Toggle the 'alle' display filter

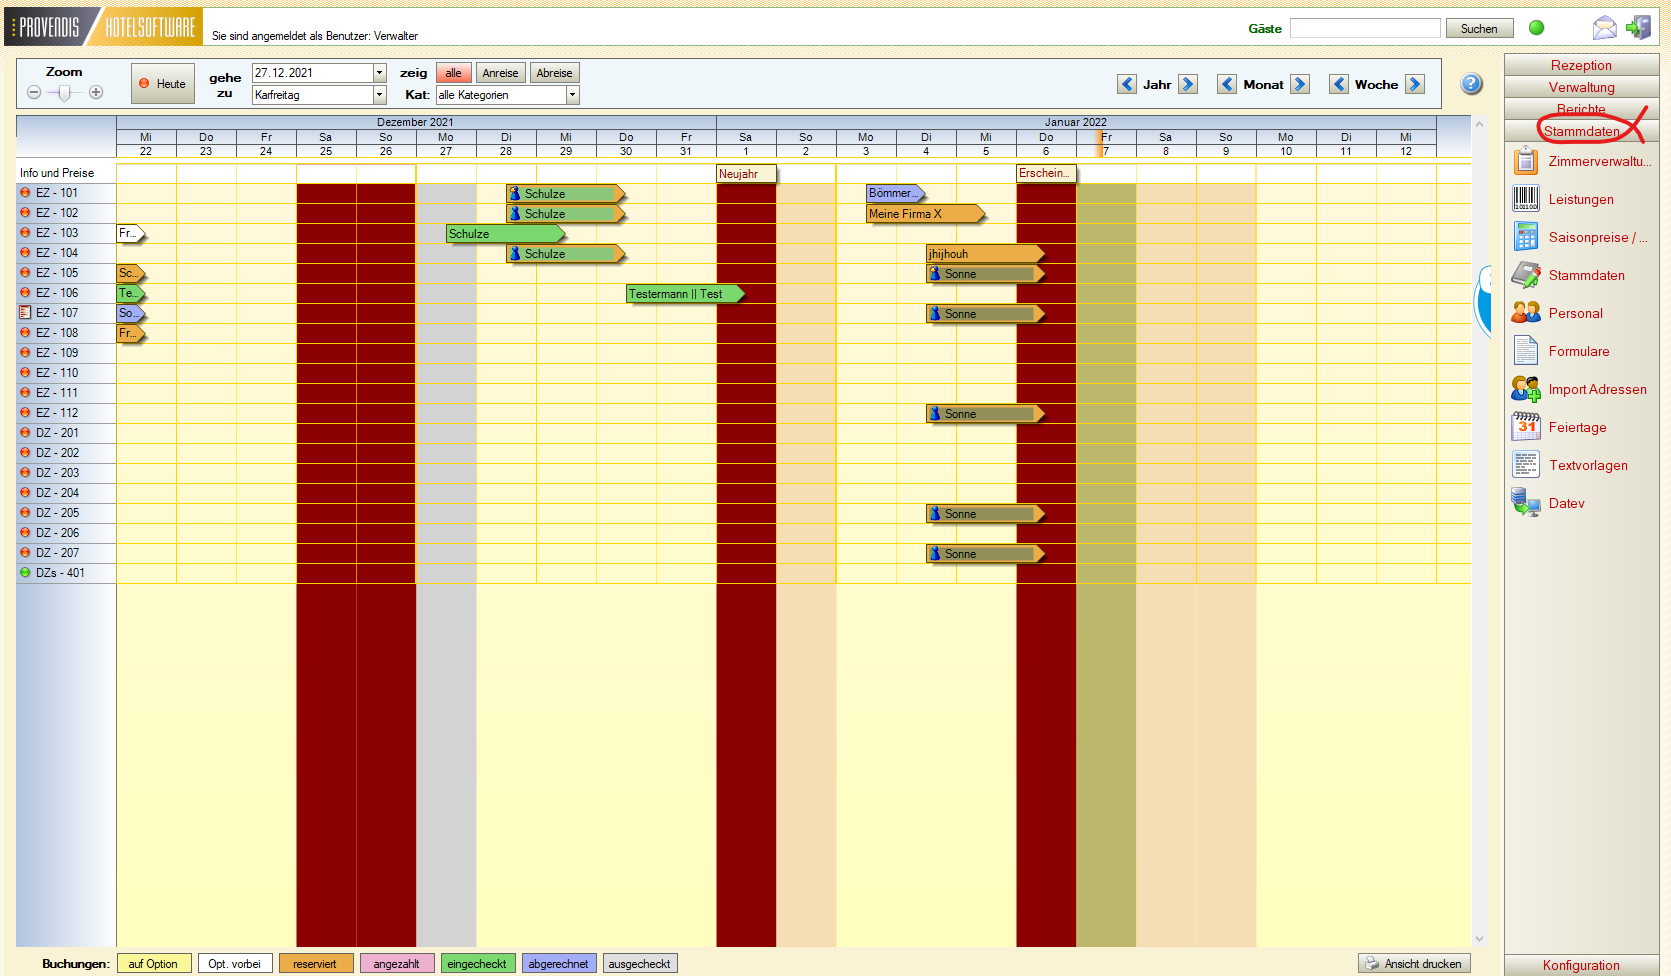[x=453, y=73]
